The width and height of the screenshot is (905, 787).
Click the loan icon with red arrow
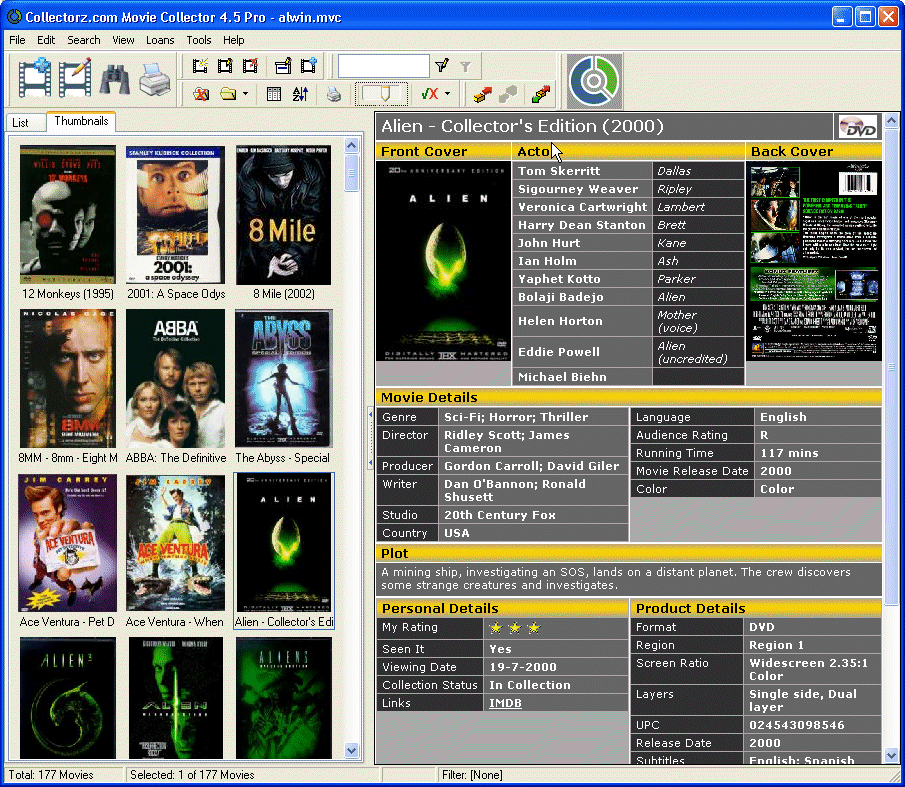(483, 93)
